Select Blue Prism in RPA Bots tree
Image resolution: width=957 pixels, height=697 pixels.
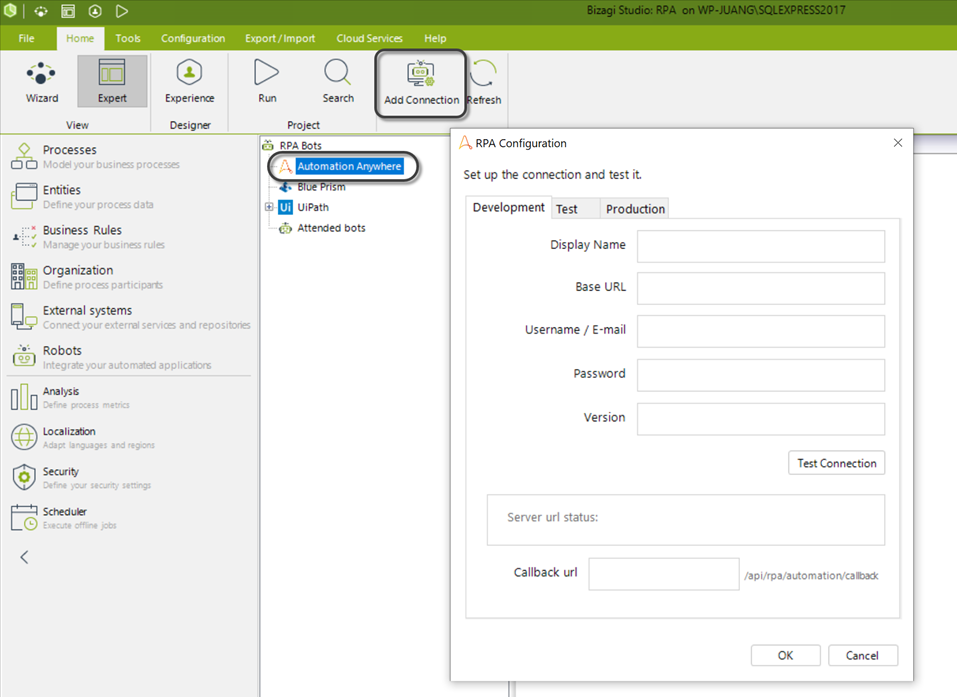pyautogui.click(x=321, y=187)
